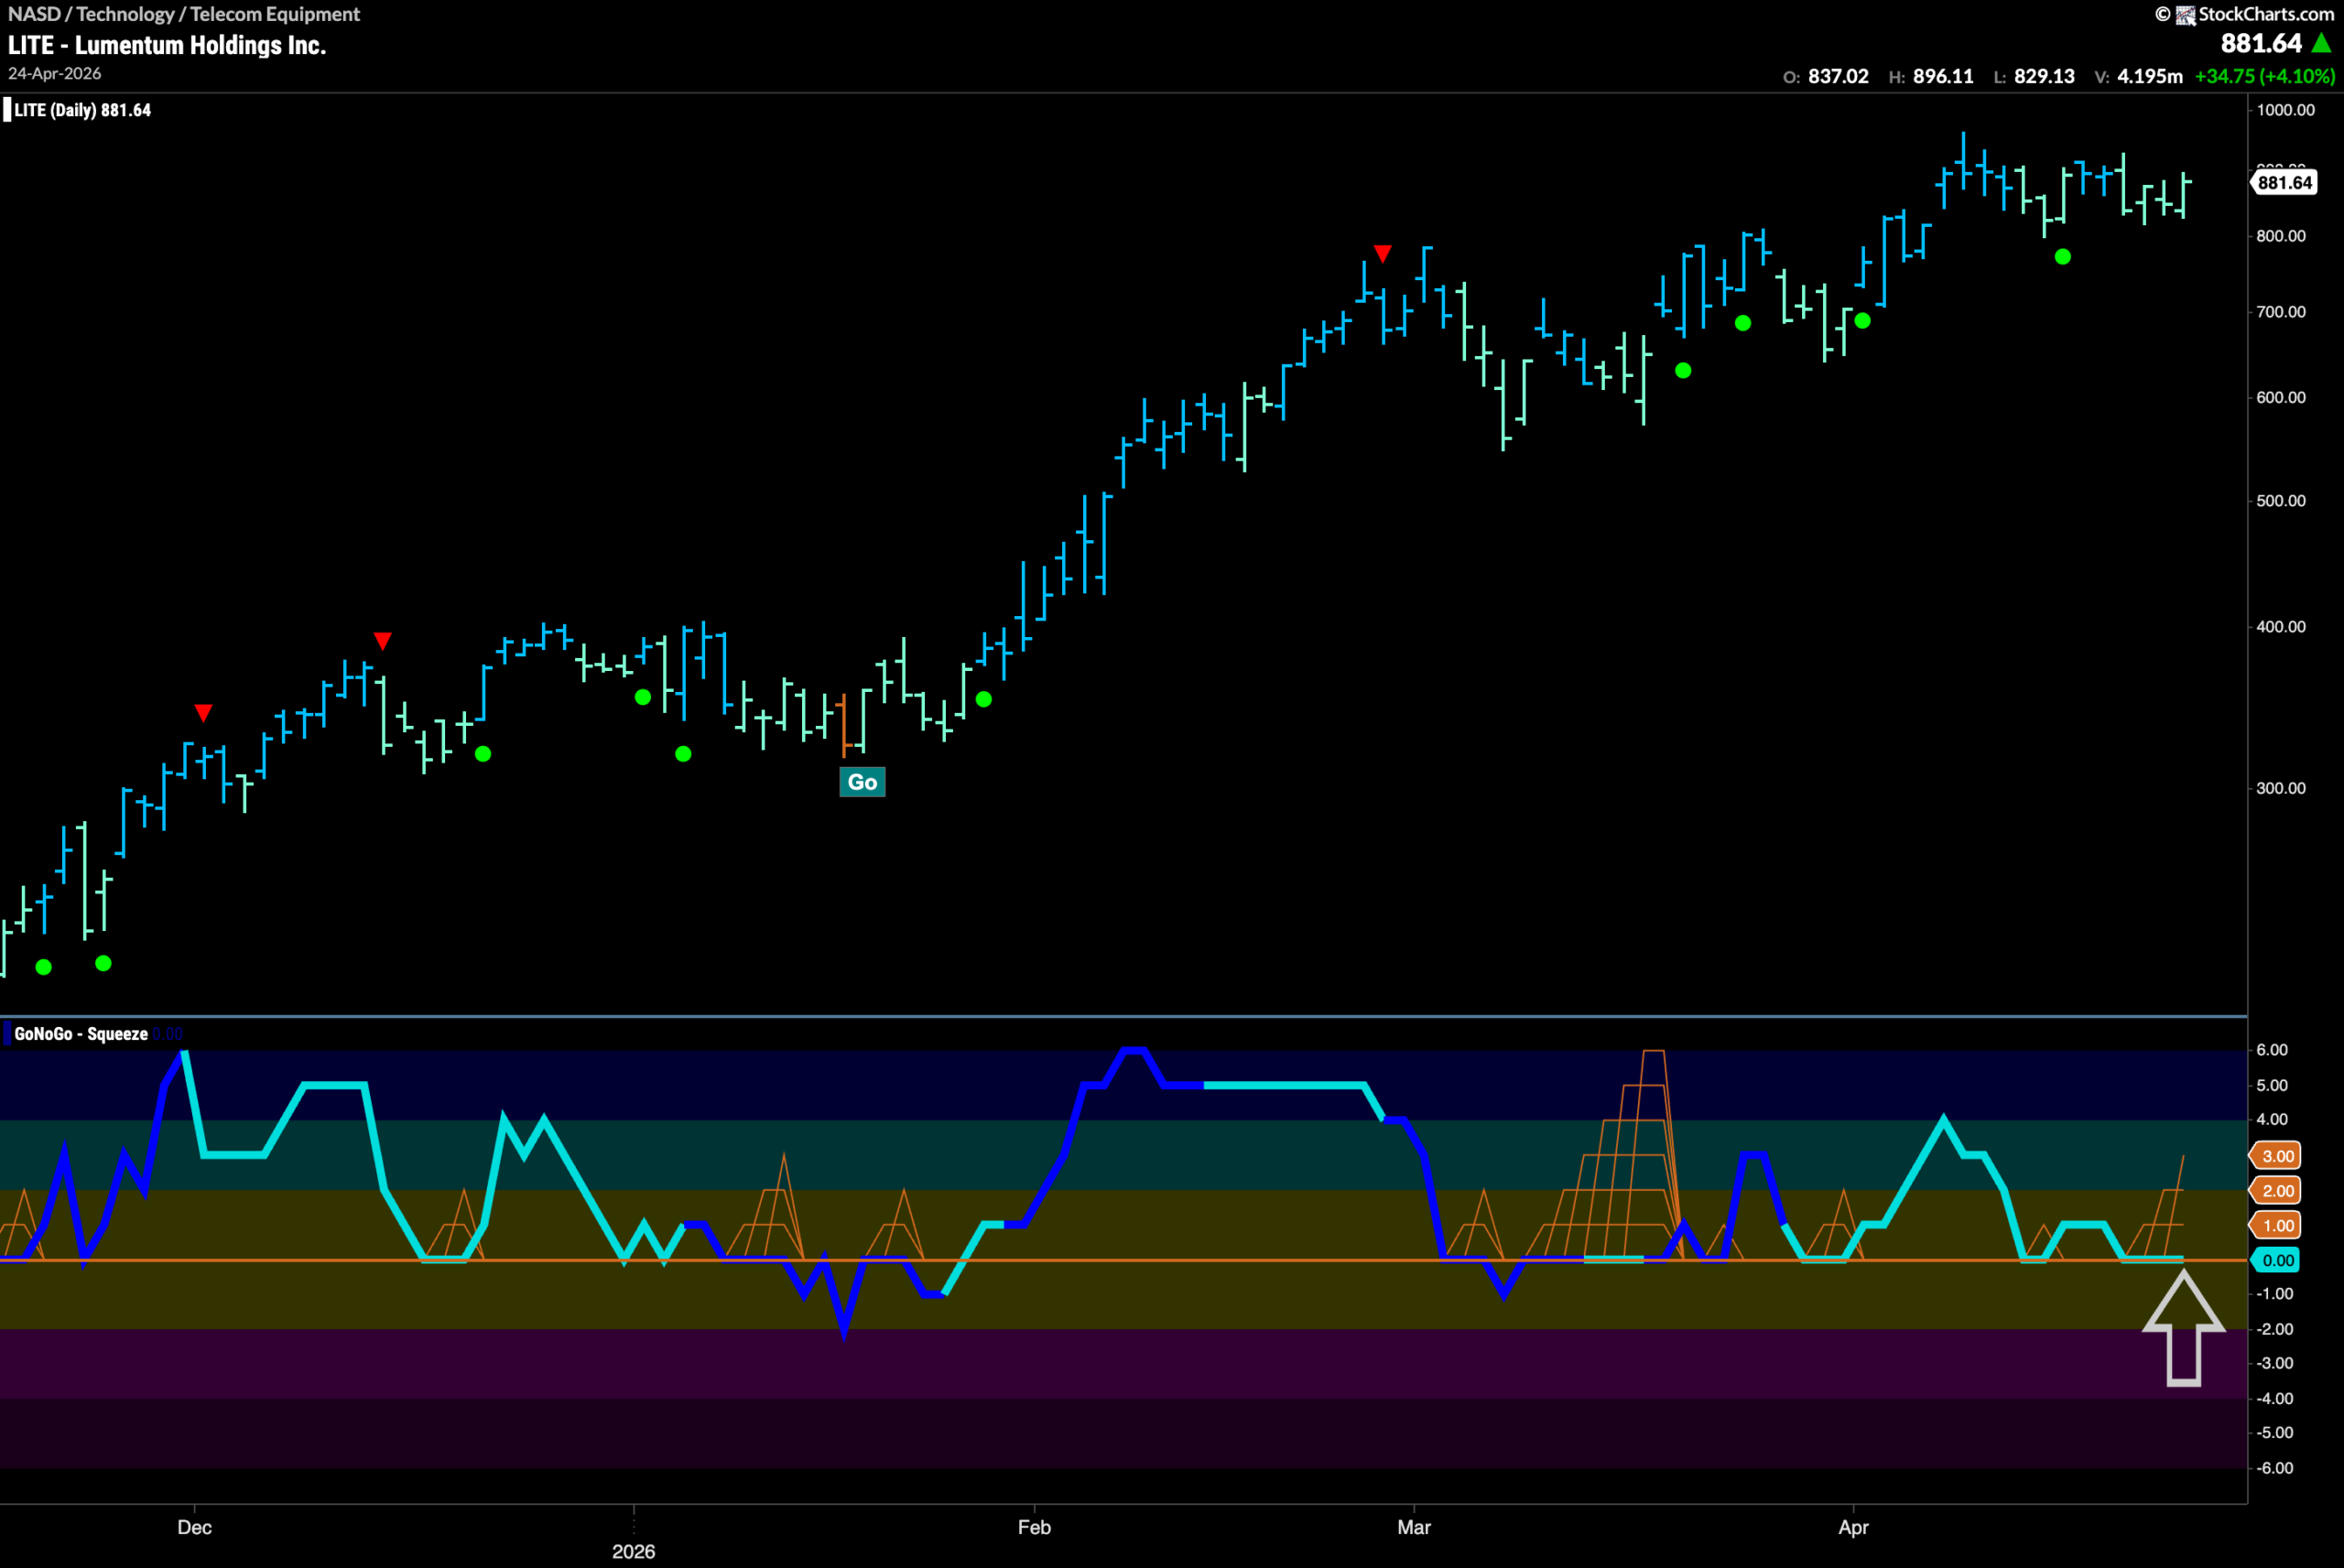
Task: Click the "1000.00" price axis label
Action: coord(2286,110)
